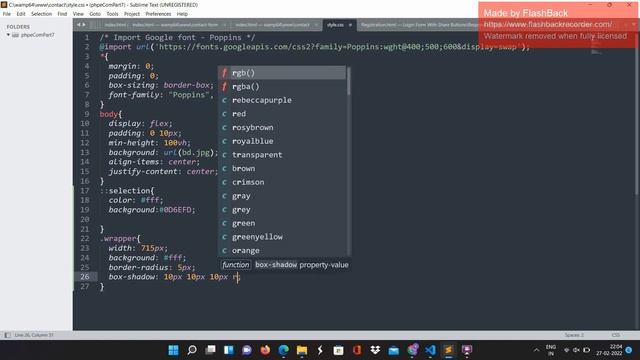Open the Goto menu
Viewport: 640px width, 360px height.
click(95, 14)
